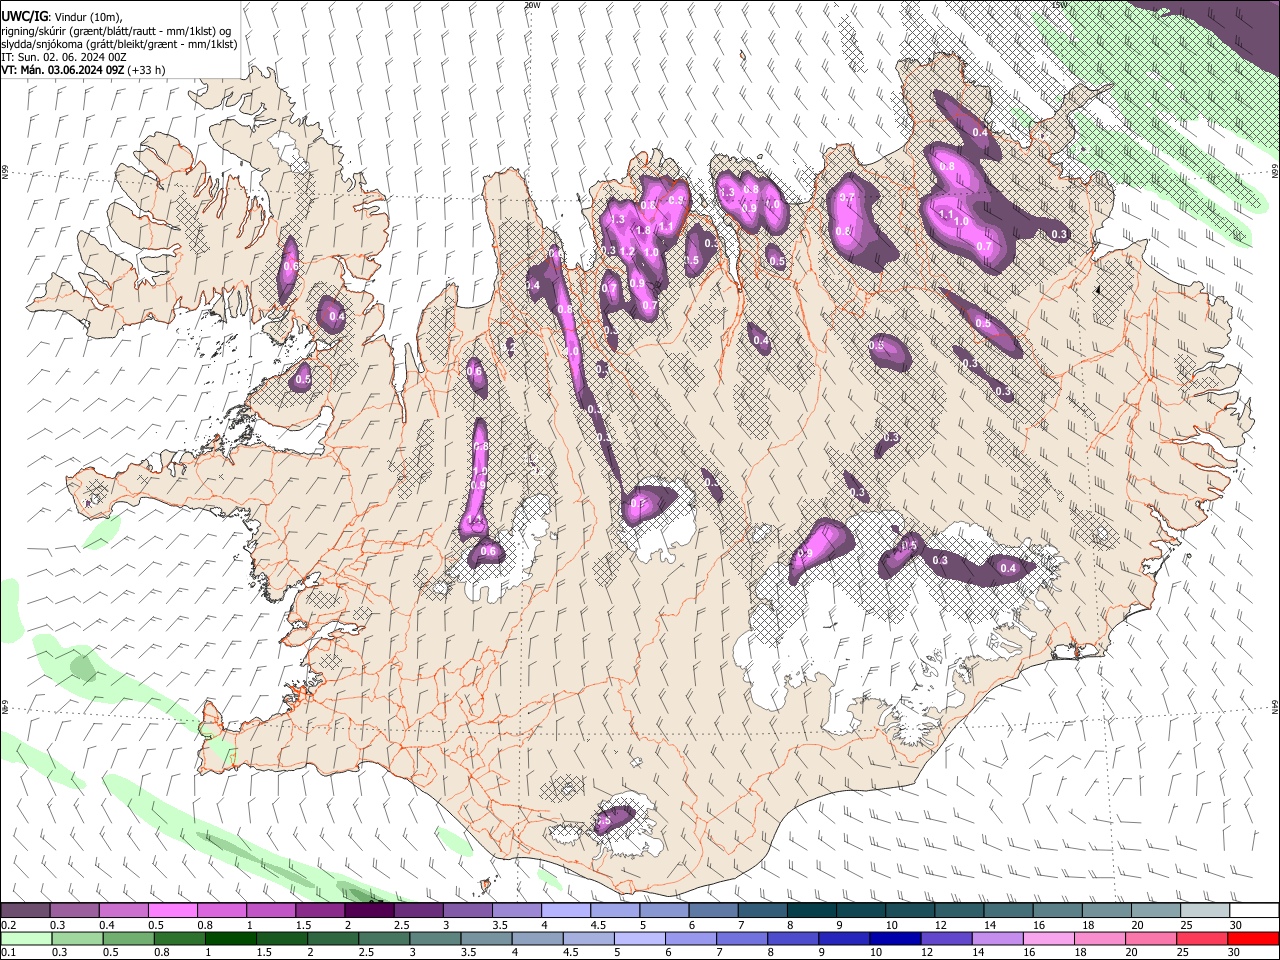
Task: Pick bright red rain swatch right of 30
Action: pos(1253,938)
